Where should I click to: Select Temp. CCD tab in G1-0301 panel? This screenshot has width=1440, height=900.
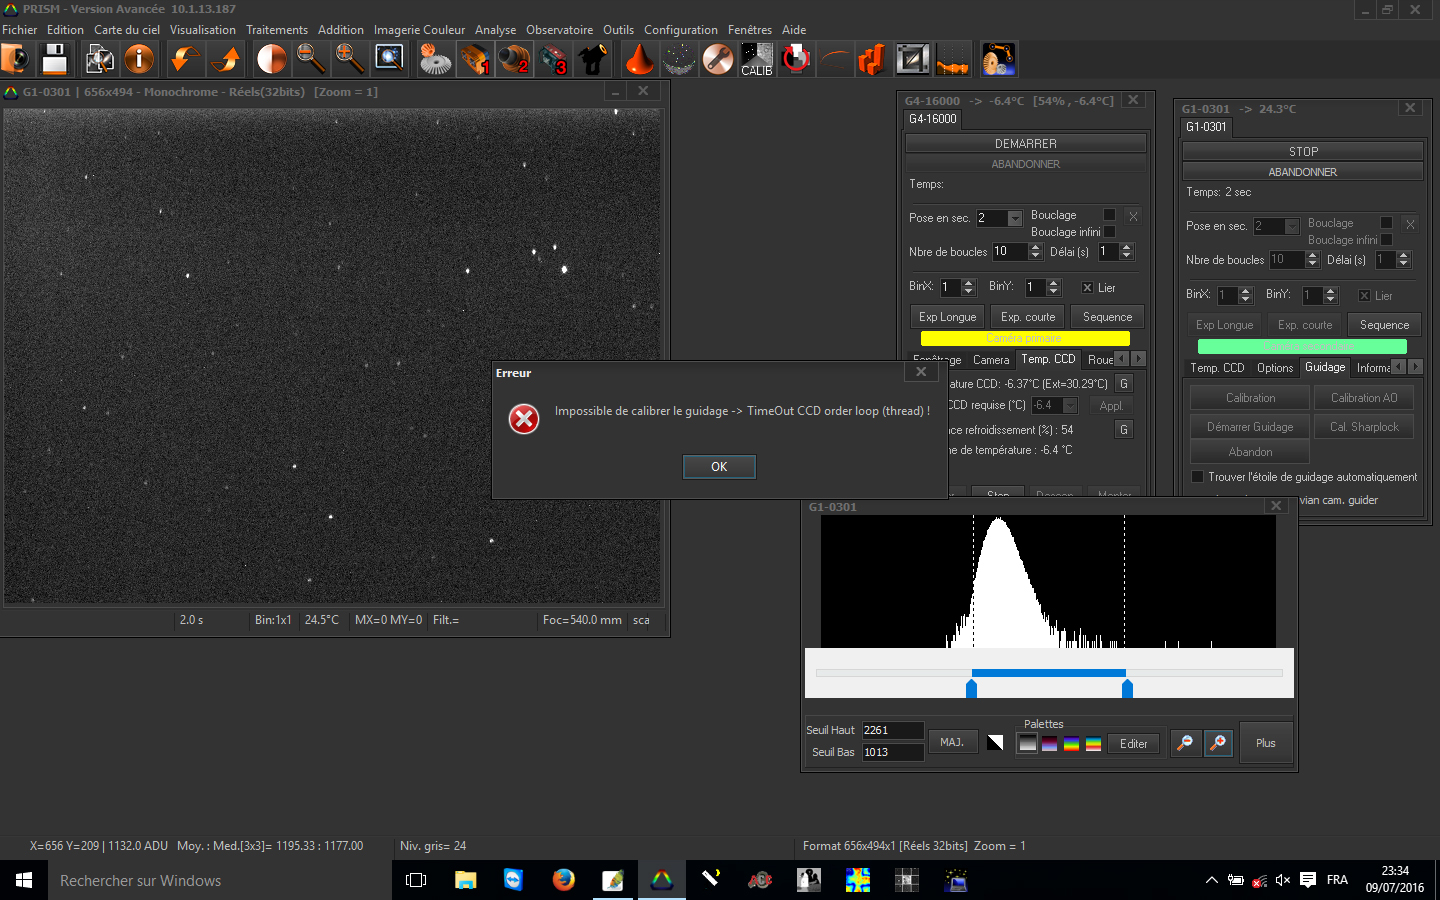point(1217,368)
